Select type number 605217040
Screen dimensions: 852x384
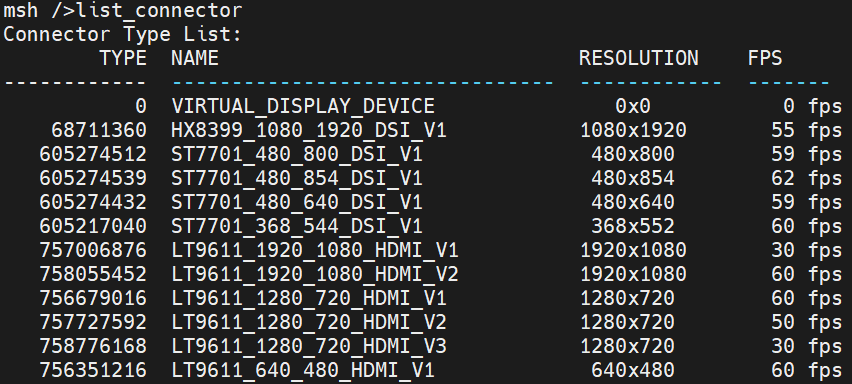pos(93,226)
